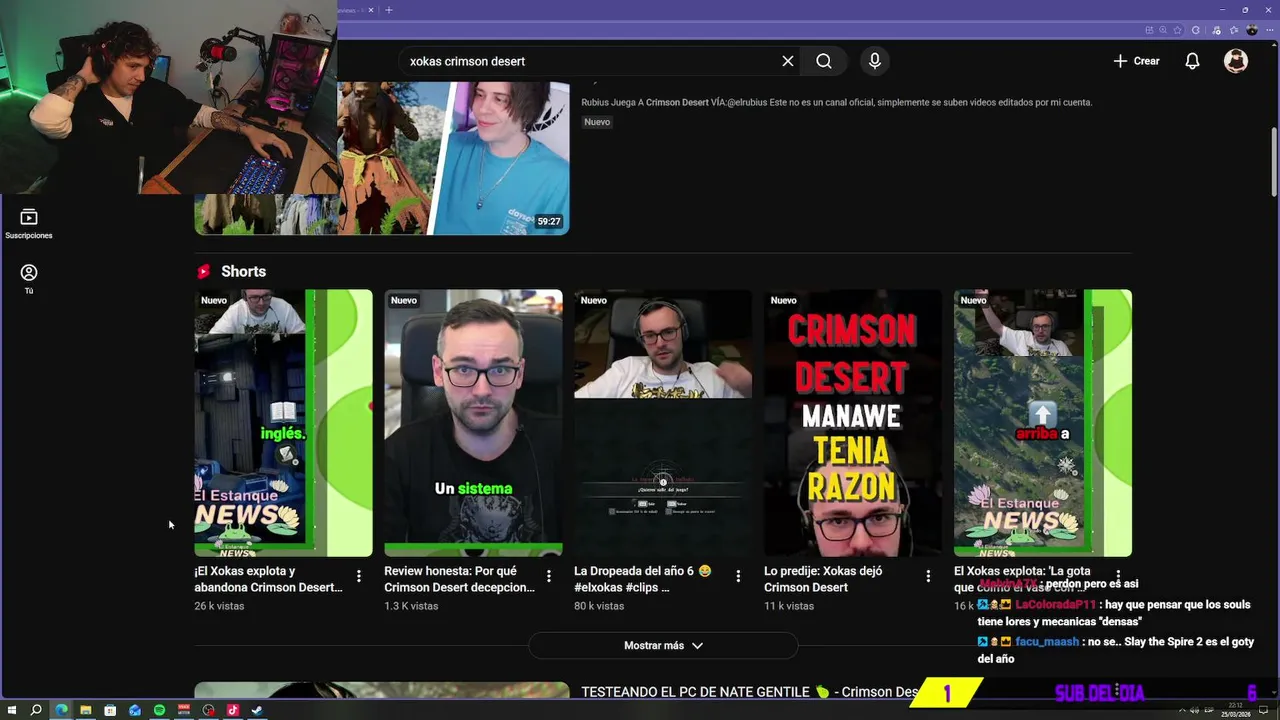Open a new browser tab with plus
This screenshot has width=1280, height=720.
(x=389, y=10)
